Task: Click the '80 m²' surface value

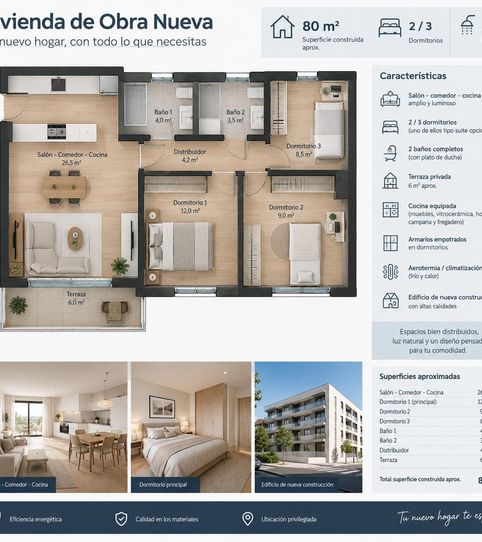Action: tap(321, 26)
